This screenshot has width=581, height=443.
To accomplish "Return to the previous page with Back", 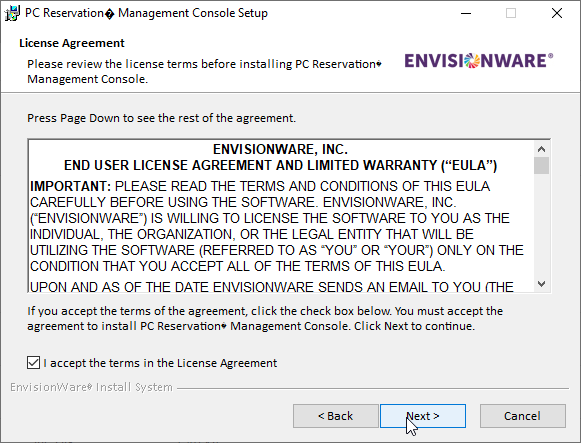I will (x=335, y=416).
